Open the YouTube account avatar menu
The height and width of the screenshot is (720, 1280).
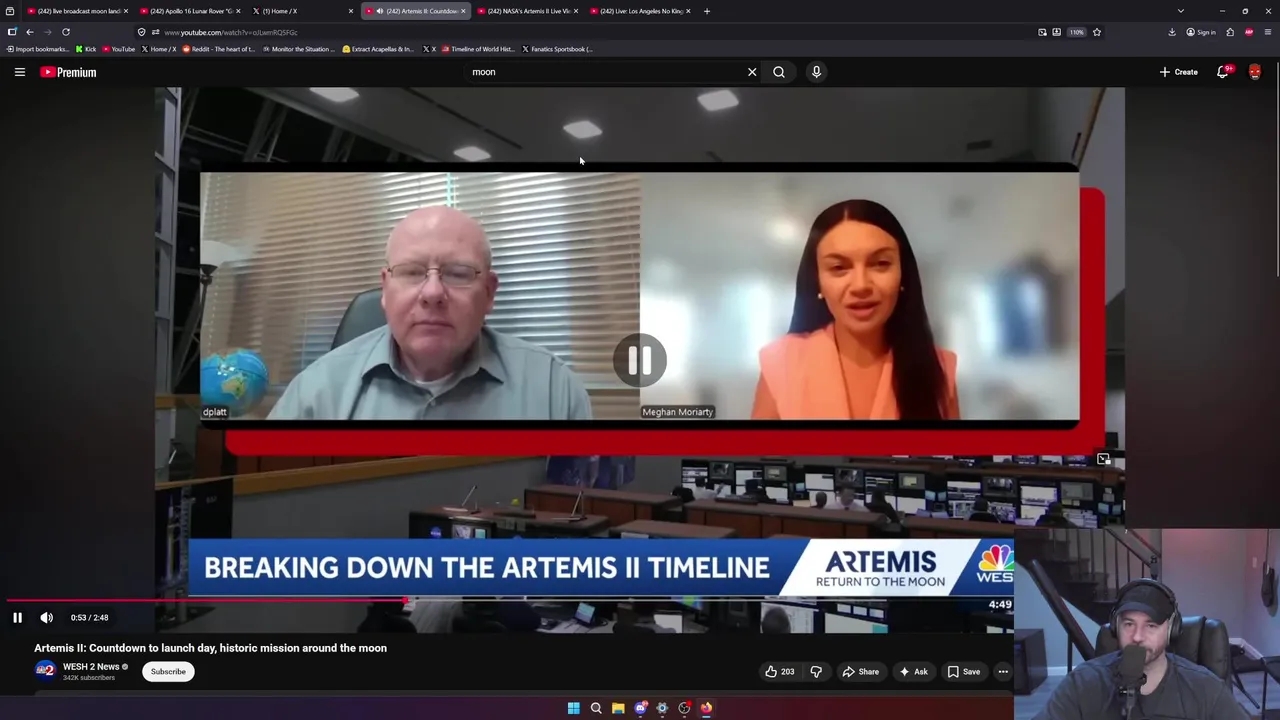click(x=1255, y=72)
